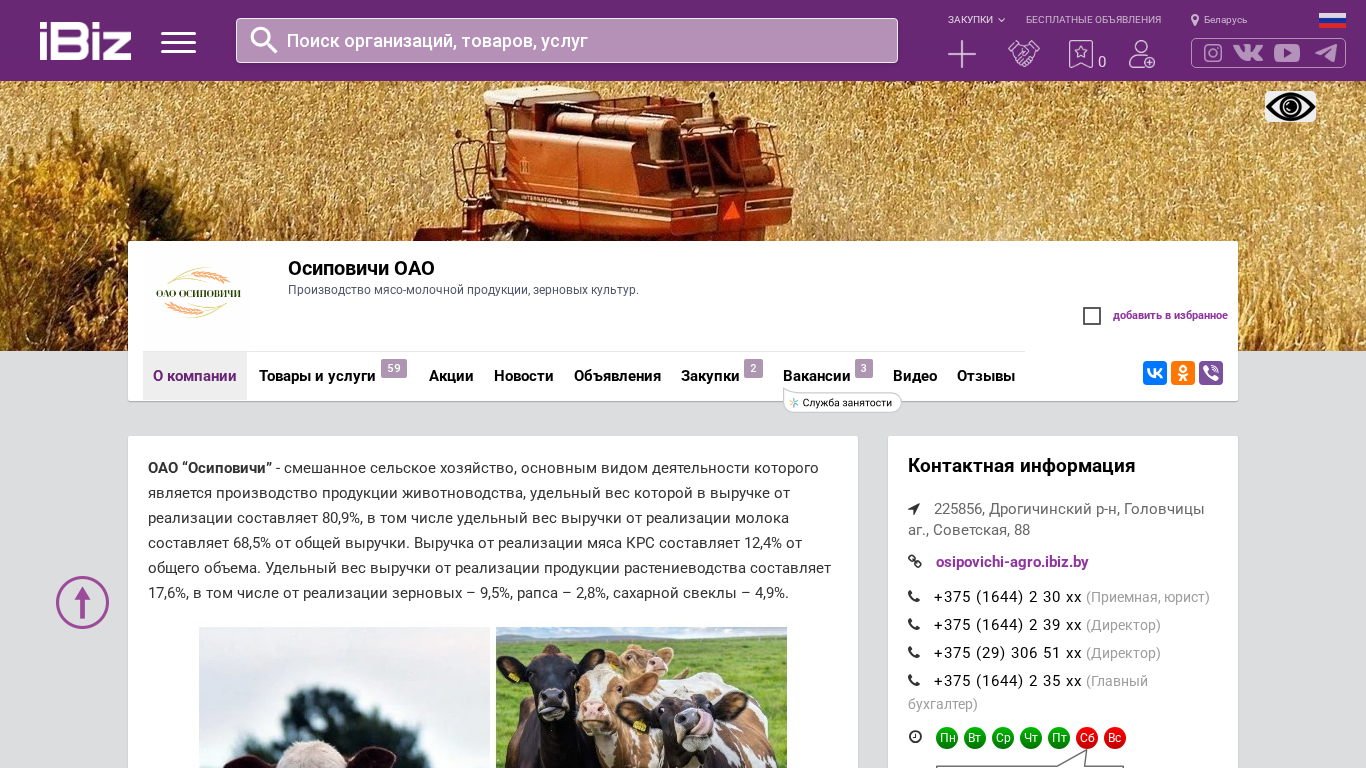Open iBiz Instagram page
The width and height of the screenshot is (1366, 768).
point(1213,53)
